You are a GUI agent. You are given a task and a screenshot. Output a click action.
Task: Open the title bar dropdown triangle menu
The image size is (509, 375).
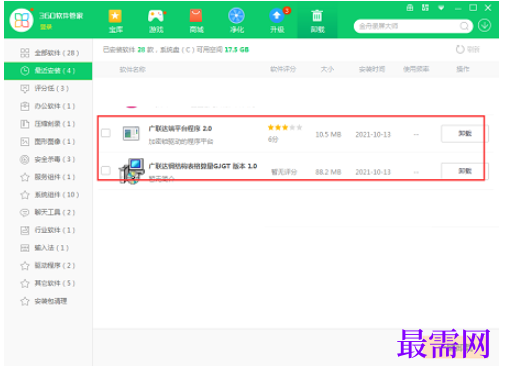(x=441, y=8)
